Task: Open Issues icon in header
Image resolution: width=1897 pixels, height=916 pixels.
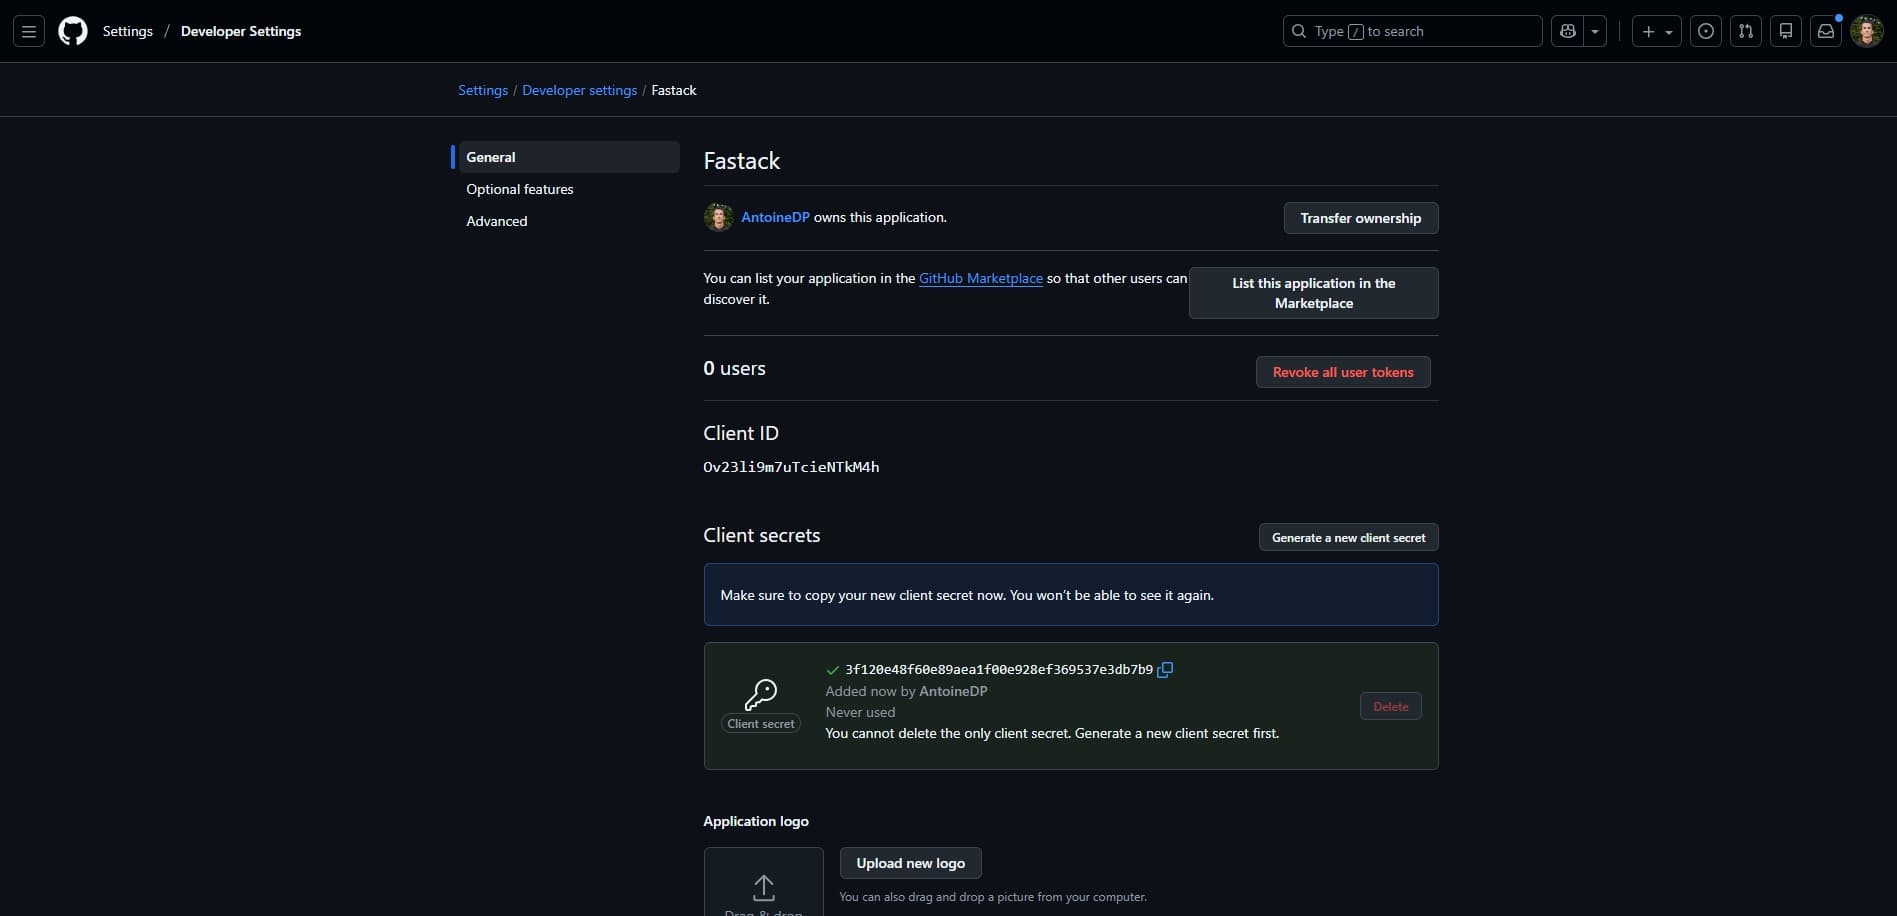Action: point(1706,31)
